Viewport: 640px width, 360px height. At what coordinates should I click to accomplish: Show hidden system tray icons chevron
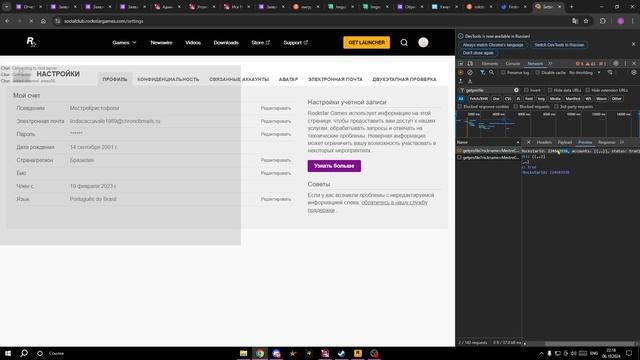coord(541,353)
